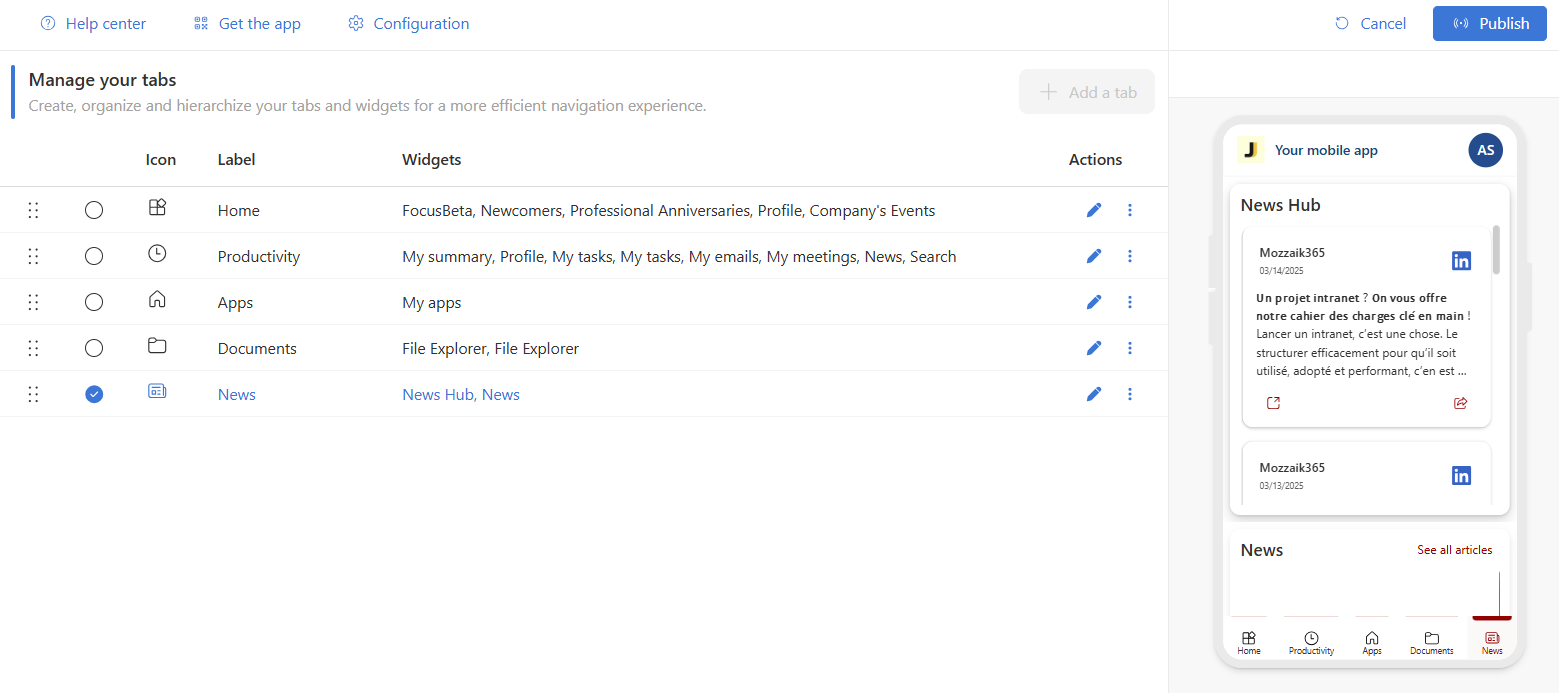
Task: Edit the Documents tab with pencil icon
Action: click(x=1094, y=348)
